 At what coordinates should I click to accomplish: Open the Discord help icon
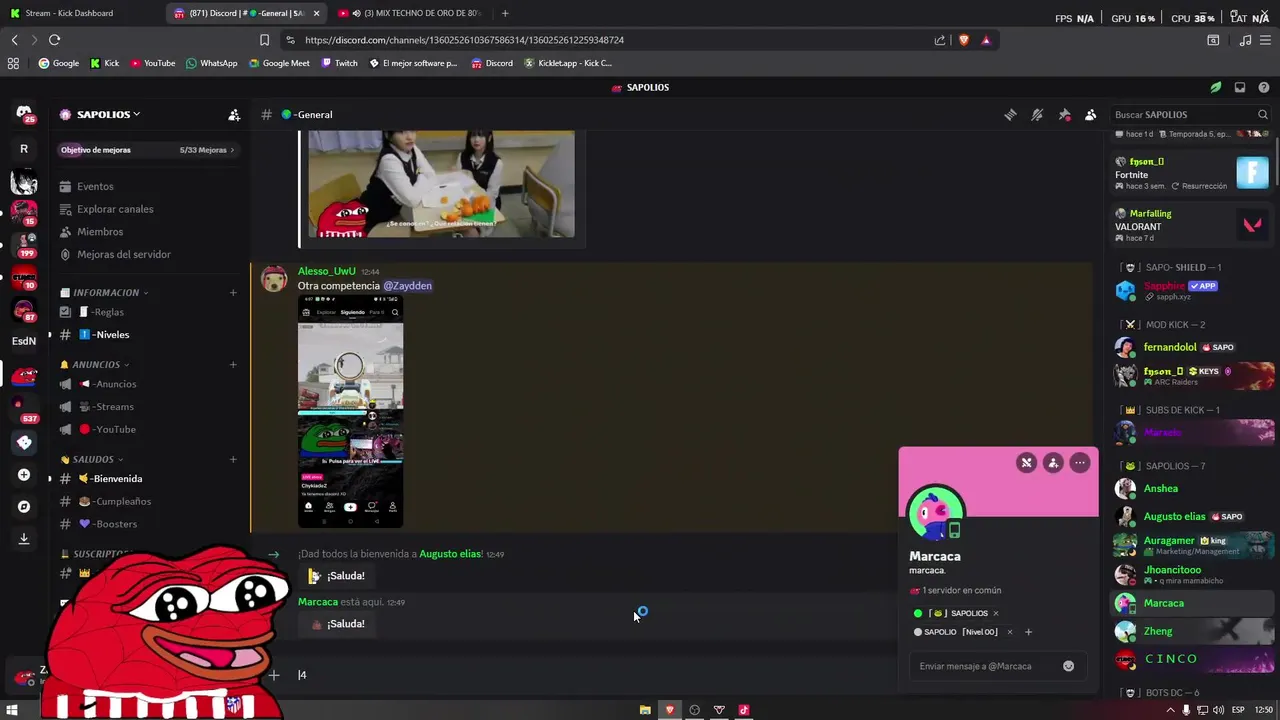[1264, 87]
